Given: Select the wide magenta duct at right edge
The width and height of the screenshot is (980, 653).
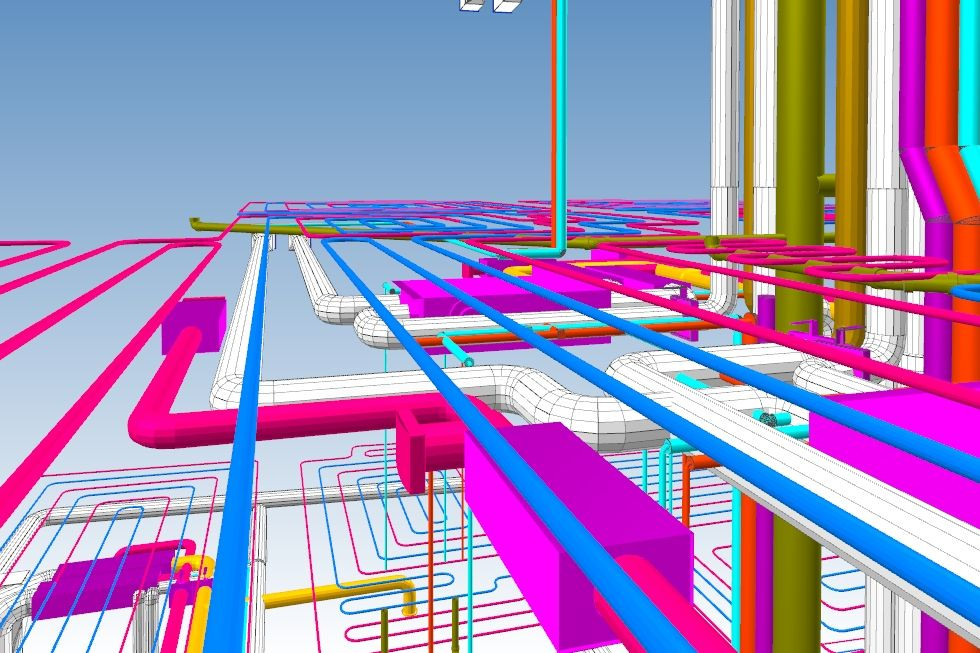Looking at the screenshot, I should (900, 430).
